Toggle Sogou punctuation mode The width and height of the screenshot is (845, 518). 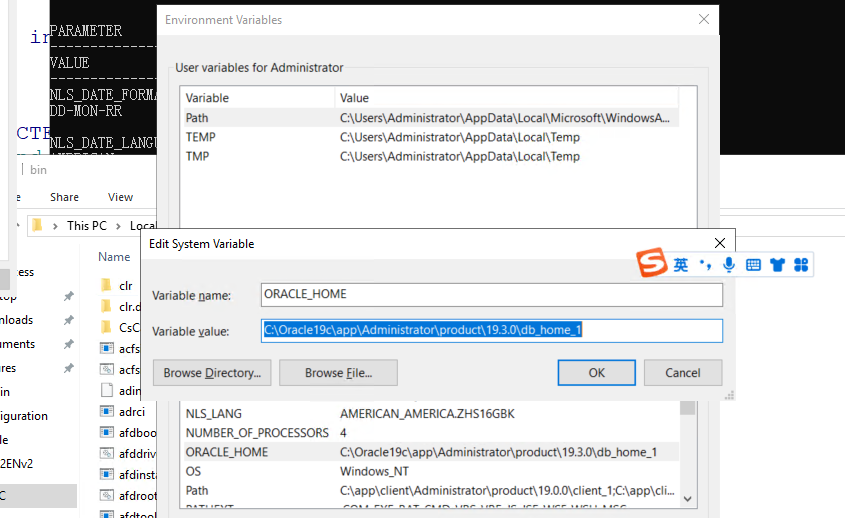pos(705,265)
